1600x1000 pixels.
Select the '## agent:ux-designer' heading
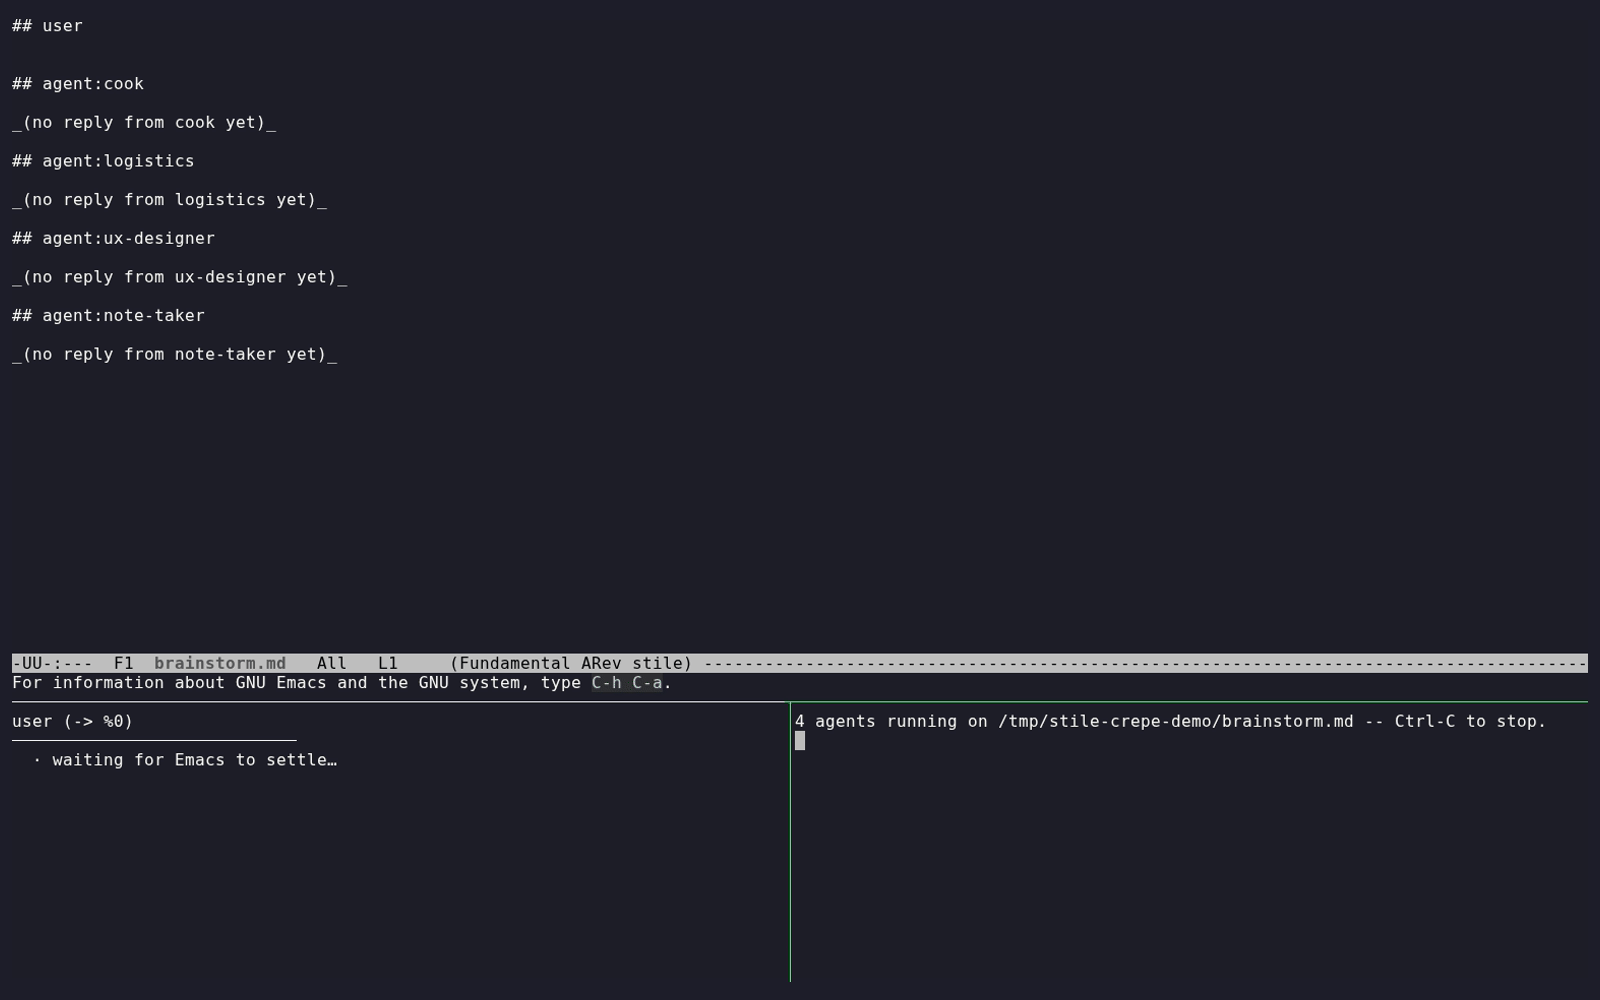click(x=113, y=238)
